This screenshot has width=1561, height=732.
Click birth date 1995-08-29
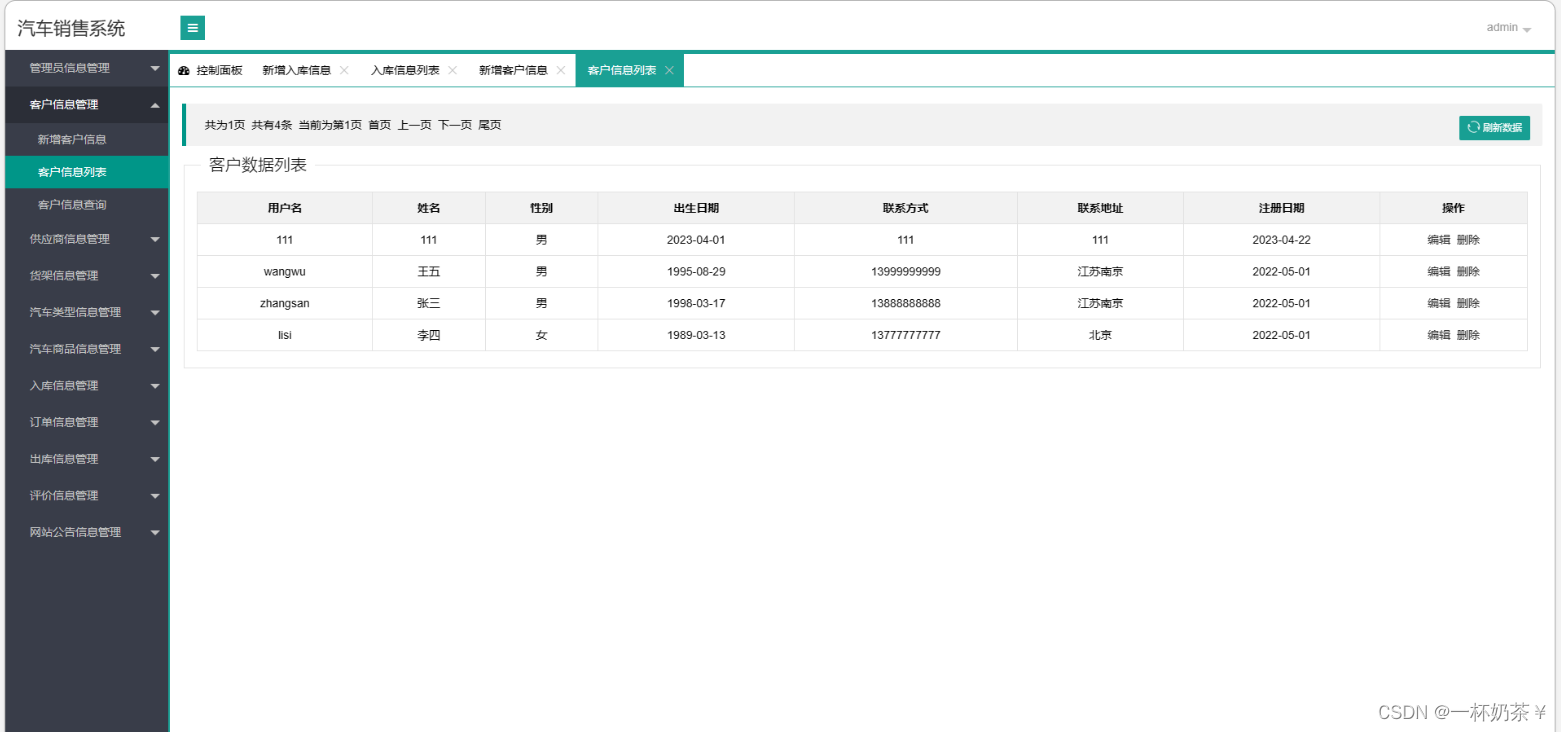[x=696, y=271]
